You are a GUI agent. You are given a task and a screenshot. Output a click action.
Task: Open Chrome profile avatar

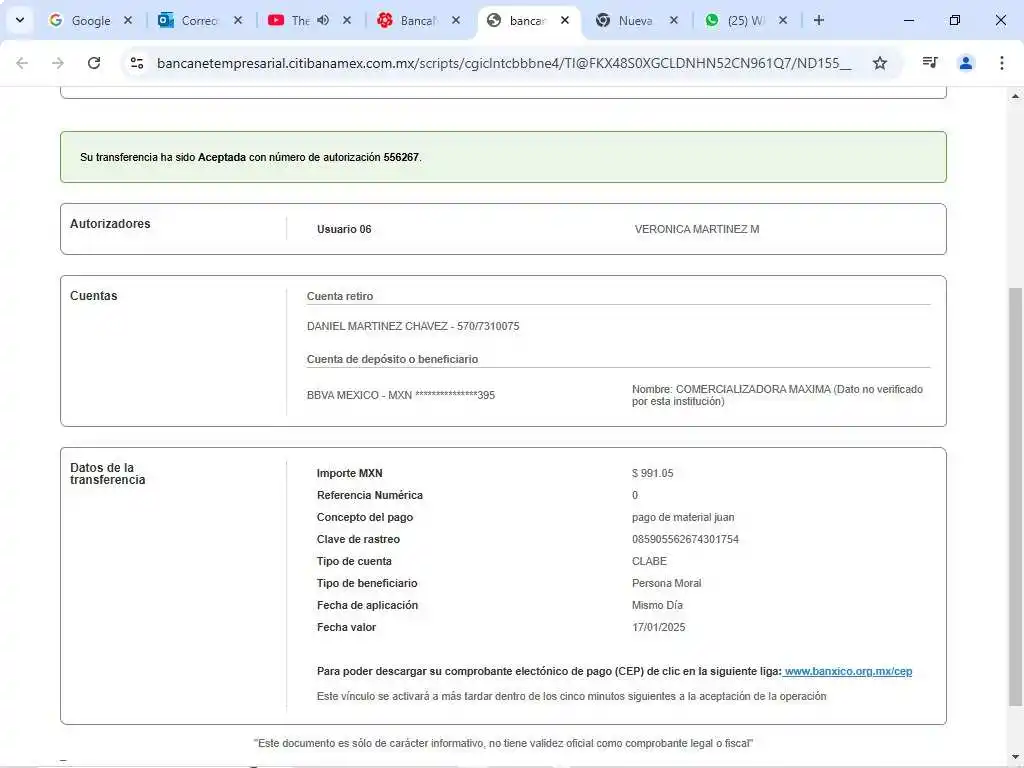click(966, 63)
